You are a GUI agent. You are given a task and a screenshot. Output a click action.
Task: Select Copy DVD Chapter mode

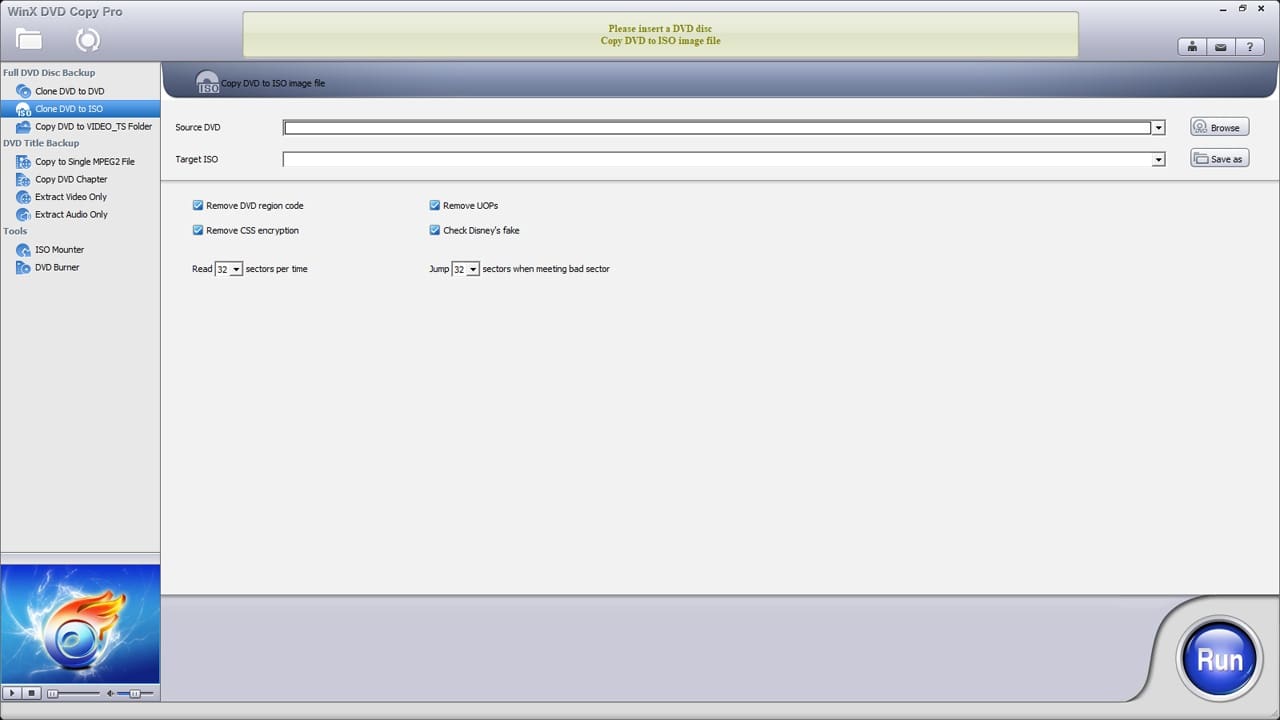coord(71,179)
